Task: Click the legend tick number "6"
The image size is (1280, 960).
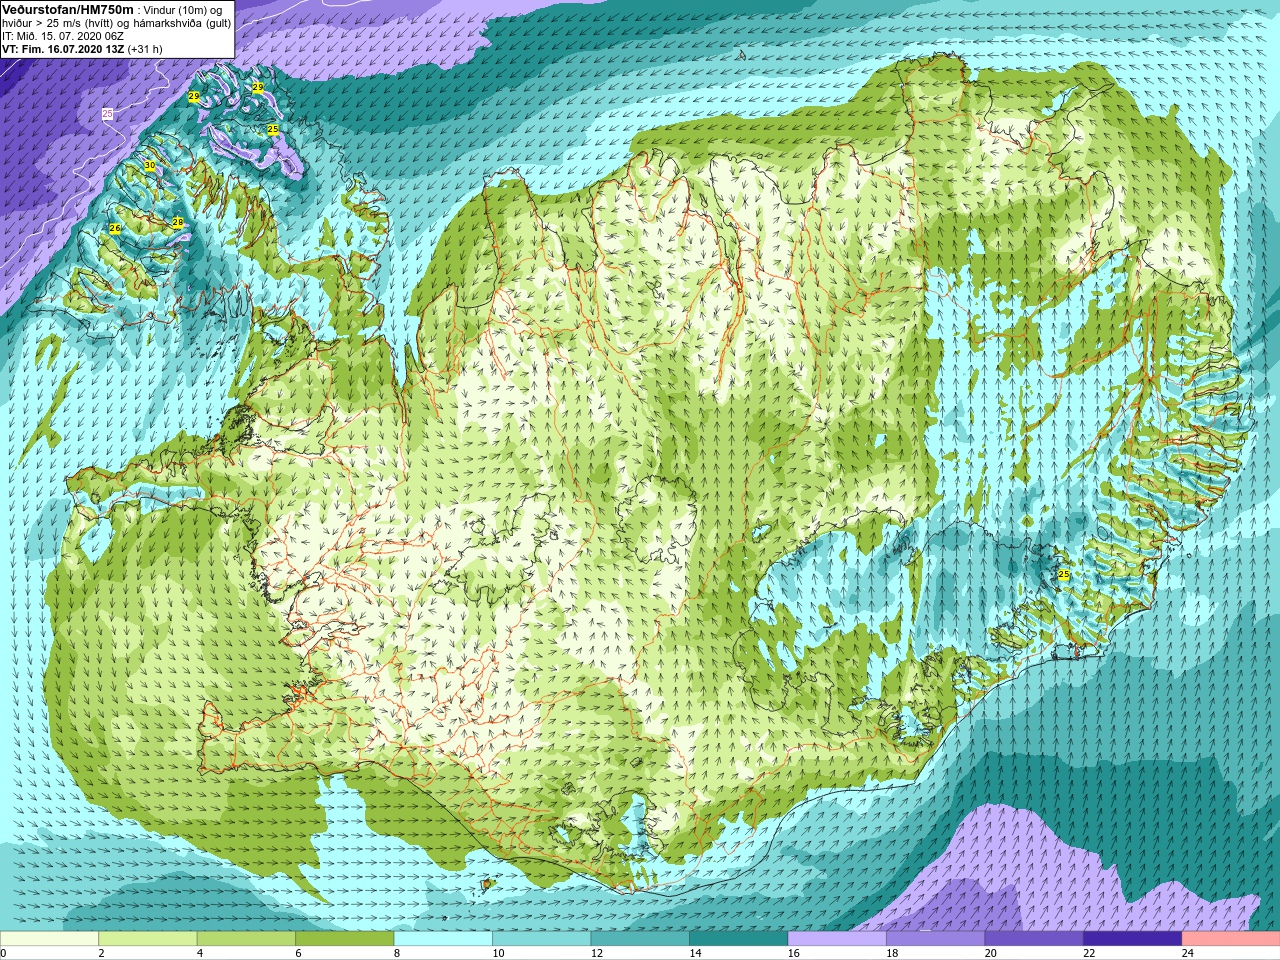Action: [298, 953]
